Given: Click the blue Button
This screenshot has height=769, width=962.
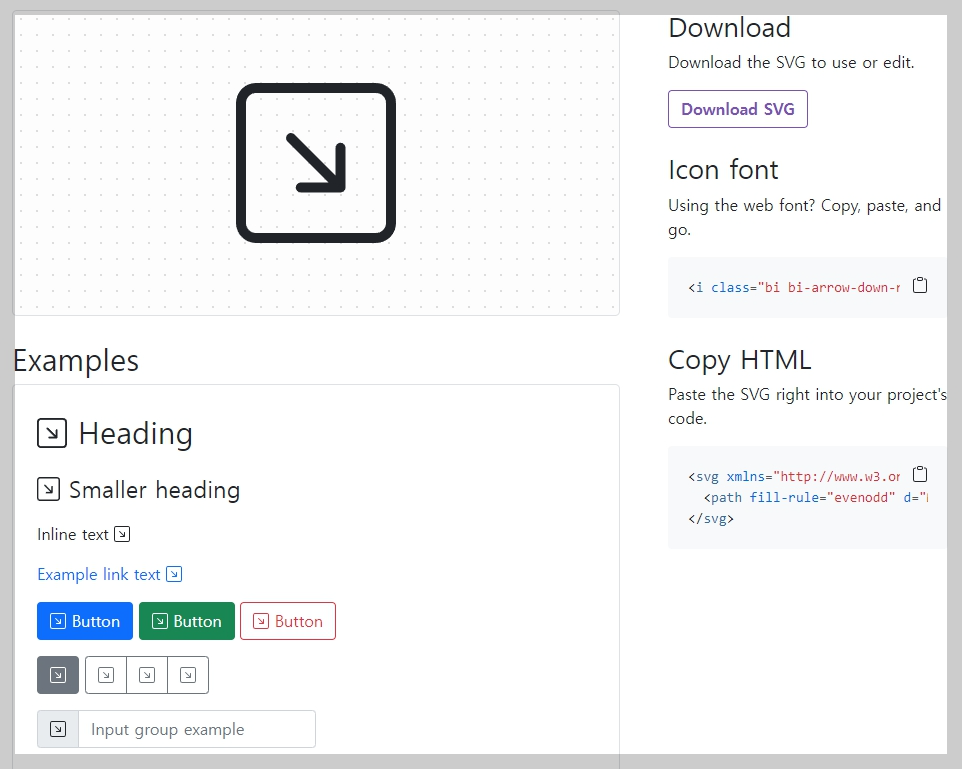Looking at the screenshot, I should pos(85,621).
